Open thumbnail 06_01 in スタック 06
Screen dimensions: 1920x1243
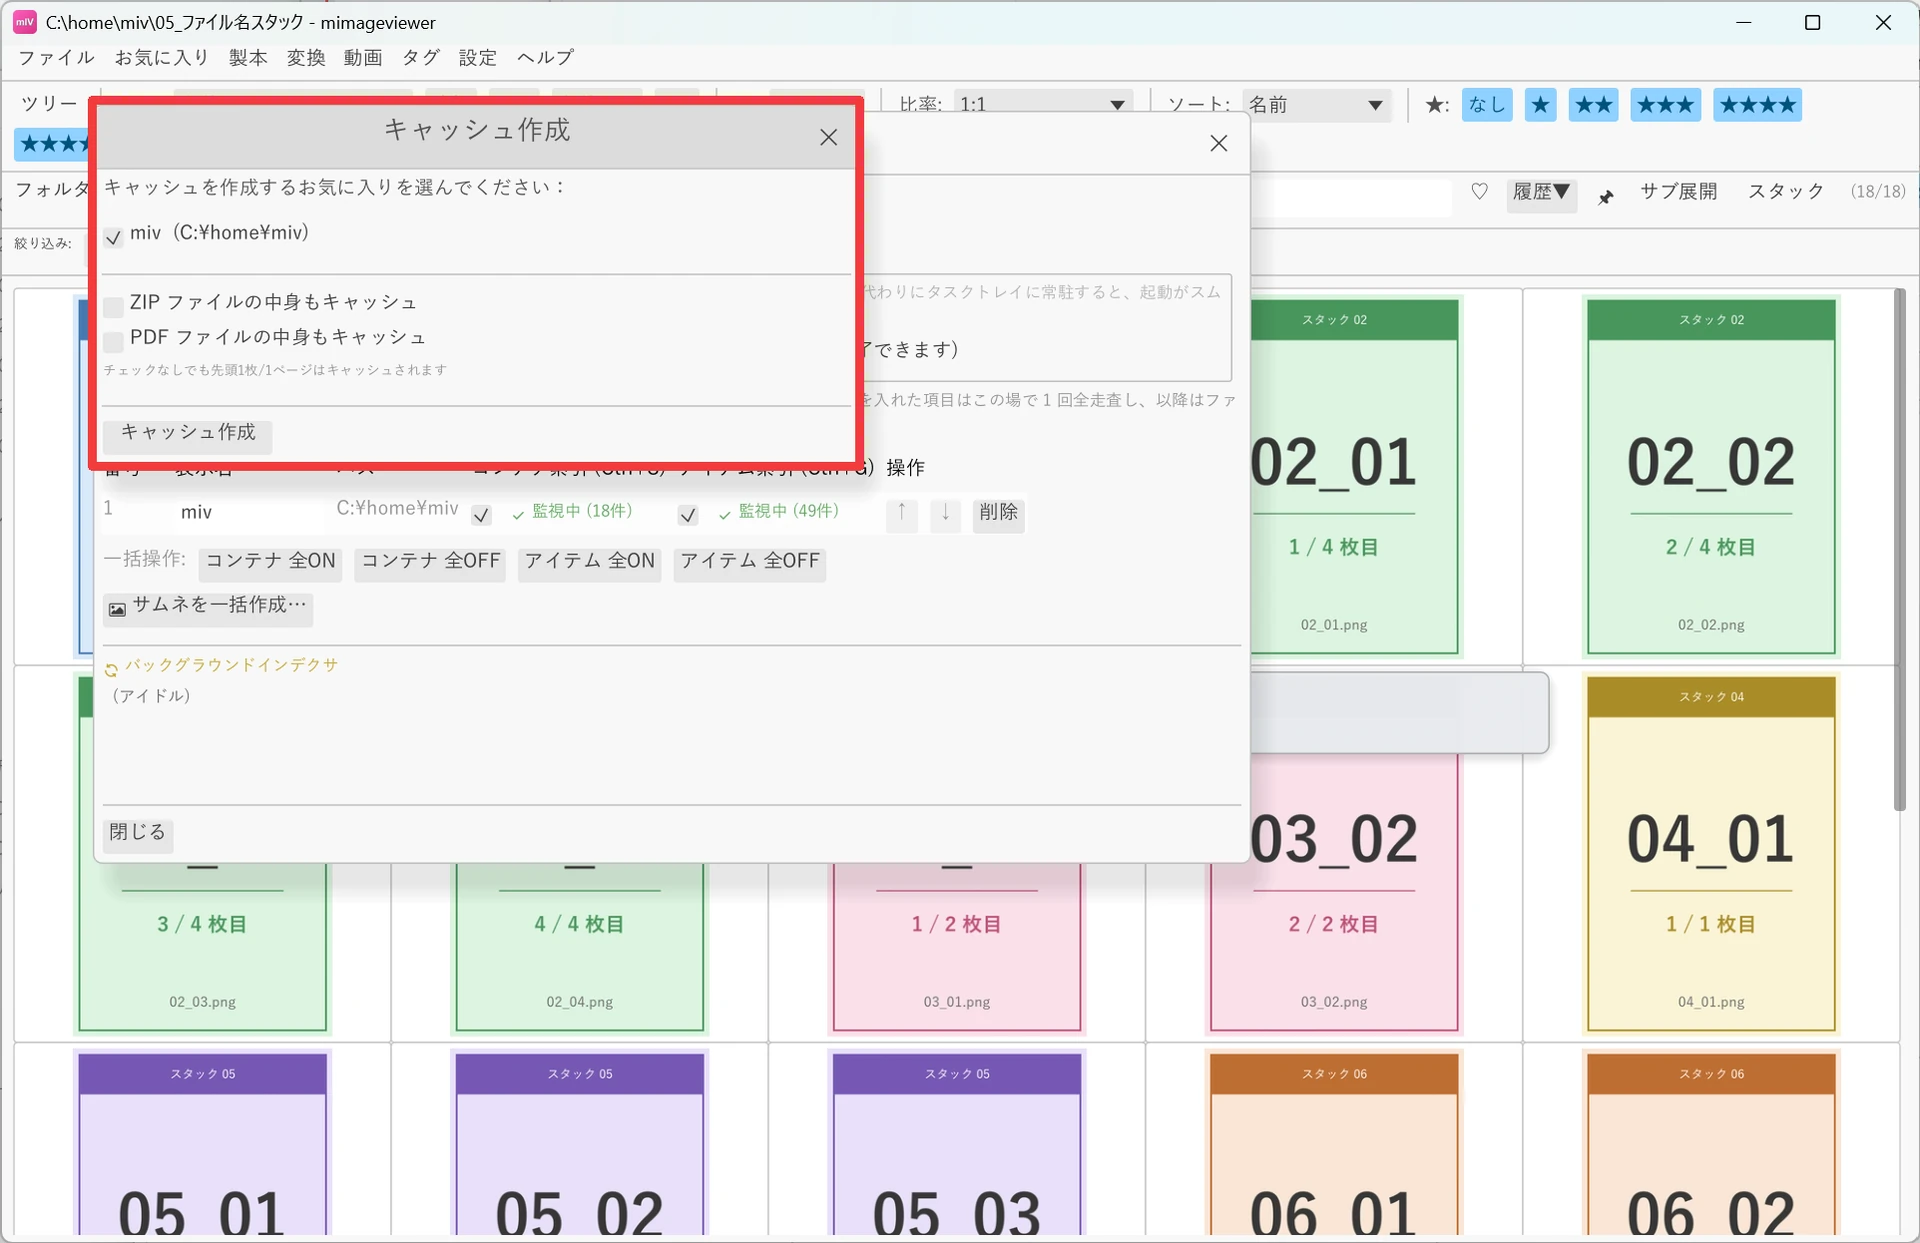pos(1334,1144)
